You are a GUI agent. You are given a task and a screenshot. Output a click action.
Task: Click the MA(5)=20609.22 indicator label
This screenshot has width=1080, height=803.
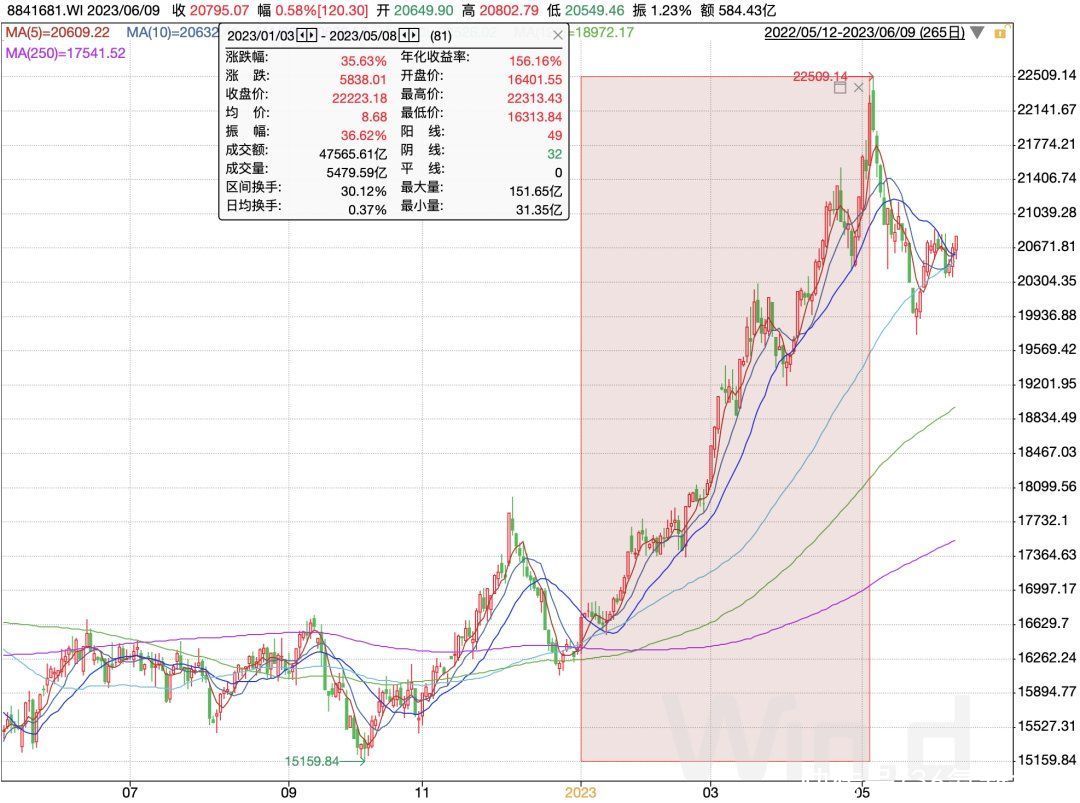point(58,32)
